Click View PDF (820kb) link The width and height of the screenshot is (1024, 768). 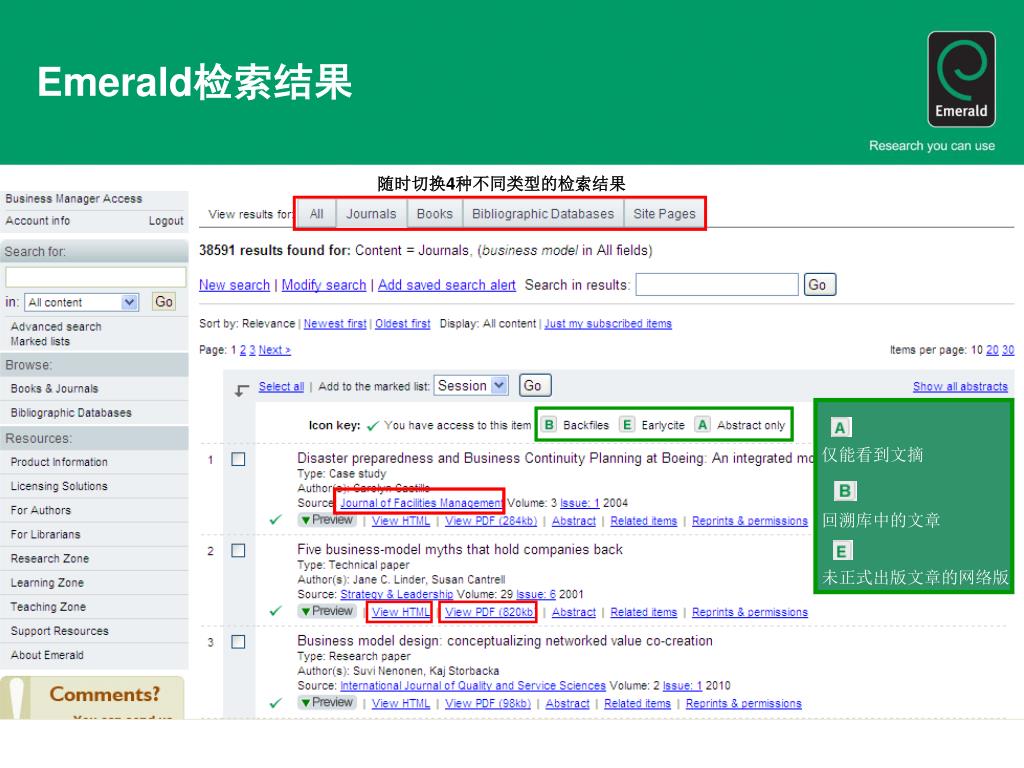point(489,612)
